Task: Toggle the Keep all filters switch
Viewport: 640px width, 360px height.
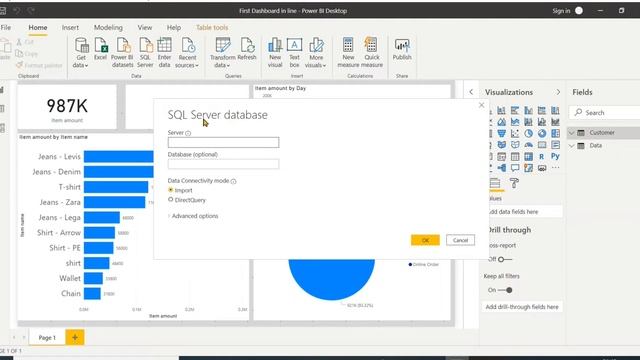Action: coord(505,290)
